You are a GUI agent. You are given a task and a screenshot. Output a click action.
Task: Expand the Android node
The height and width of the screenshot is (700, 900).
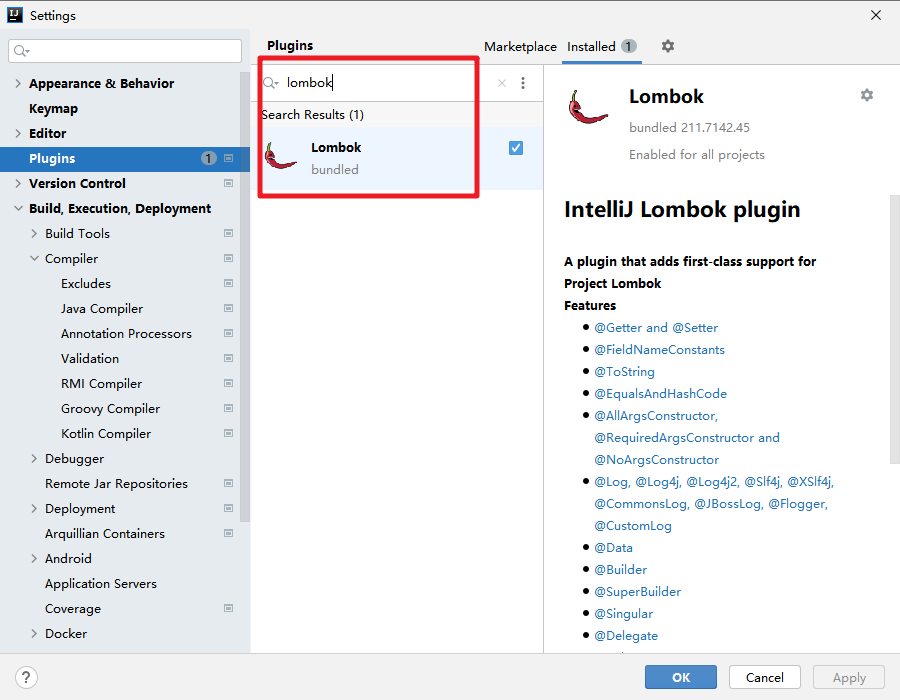click(x=34, y=558)
